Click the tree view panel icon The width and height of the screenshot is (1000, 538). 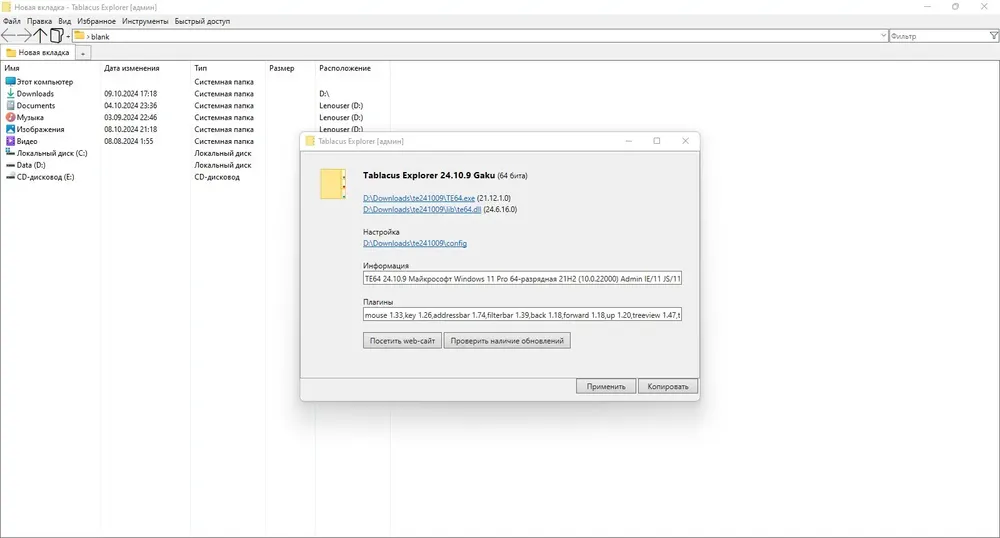pyautogui.click(x=56, y=36)
